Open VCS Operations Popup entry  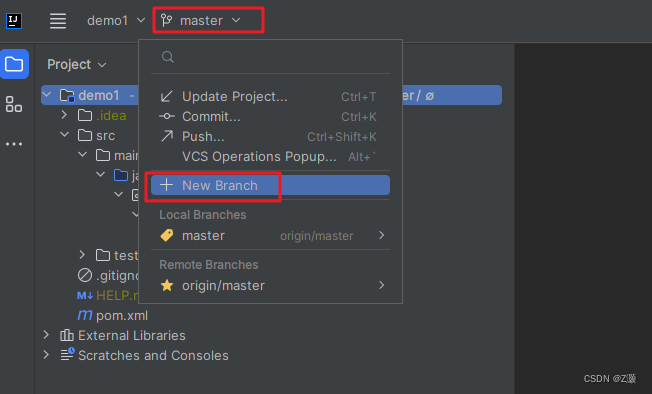(270, 156)
